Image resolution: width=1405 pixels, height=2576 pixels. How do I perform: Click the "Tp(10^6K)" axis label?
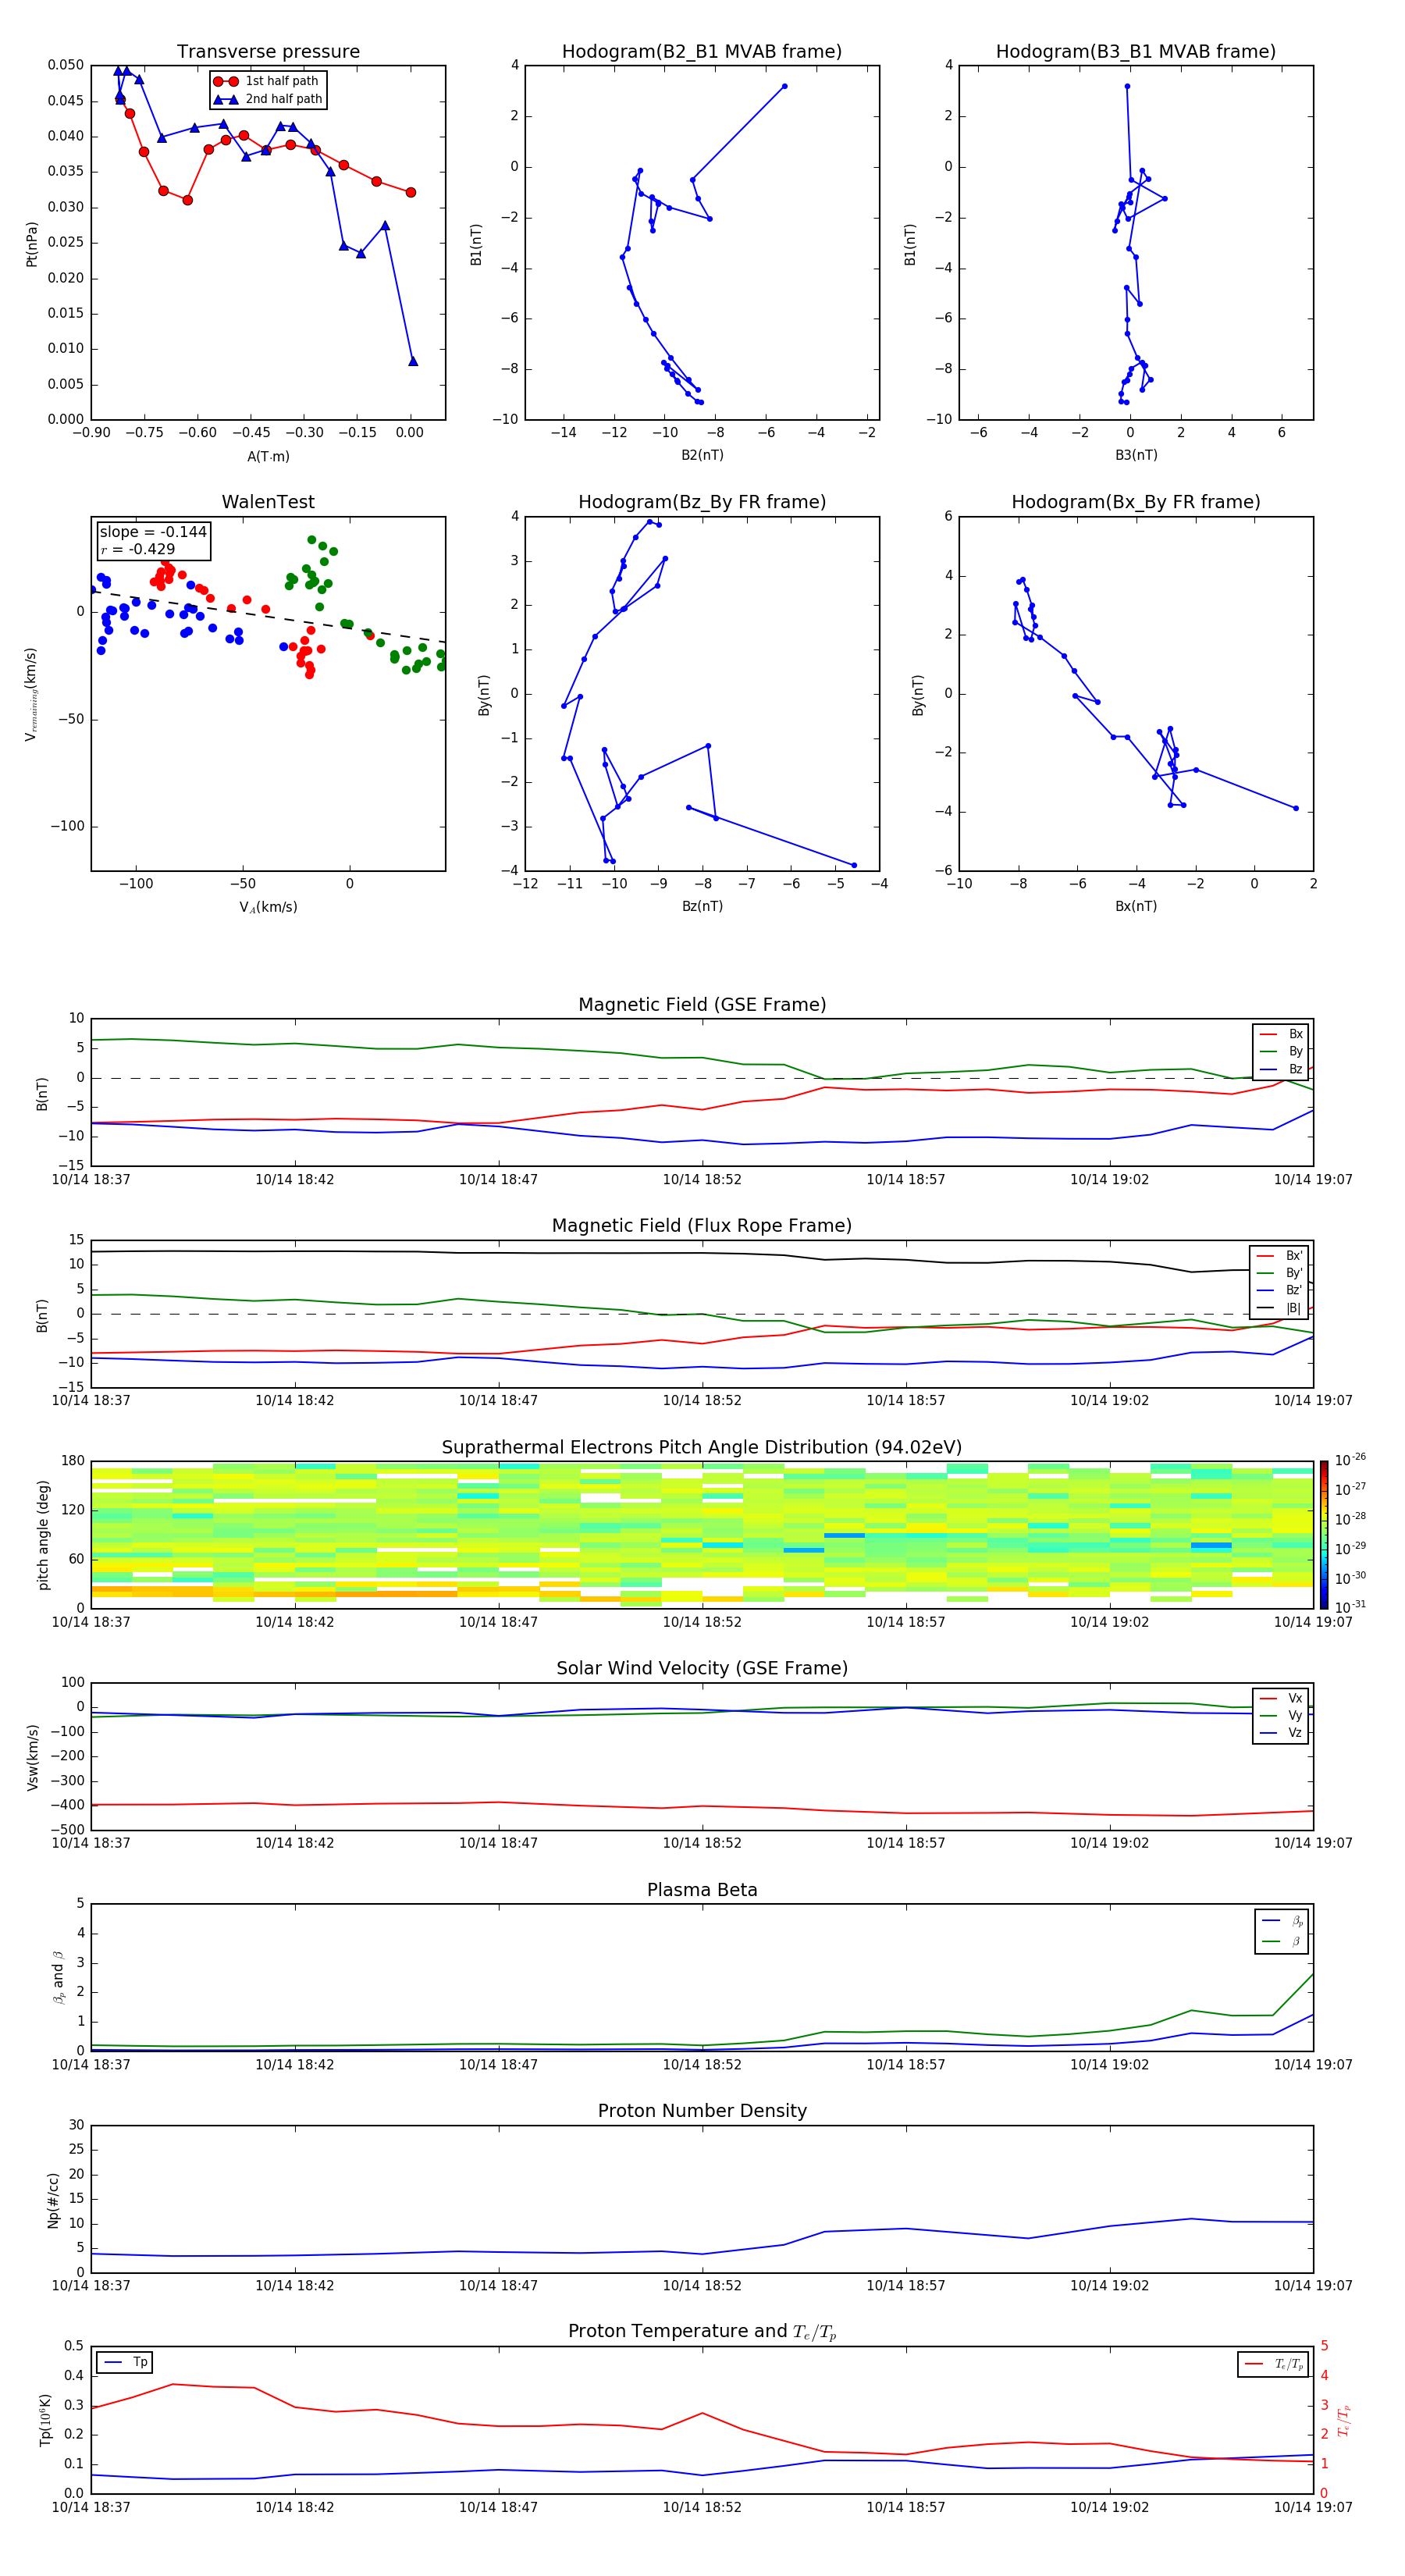45,2420
